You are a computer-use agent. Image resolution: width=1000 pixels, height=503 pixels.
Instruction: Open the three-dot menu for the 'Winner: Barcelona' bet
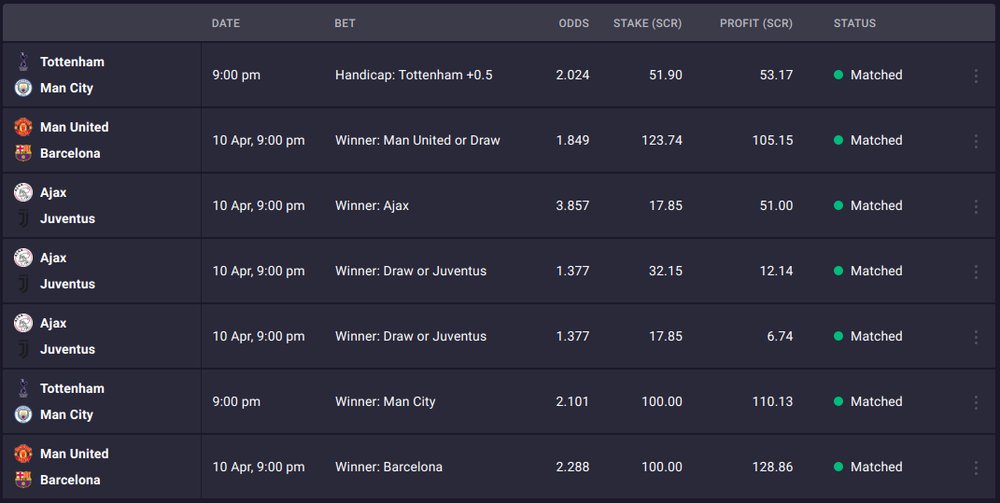click(x=976, y=467)
